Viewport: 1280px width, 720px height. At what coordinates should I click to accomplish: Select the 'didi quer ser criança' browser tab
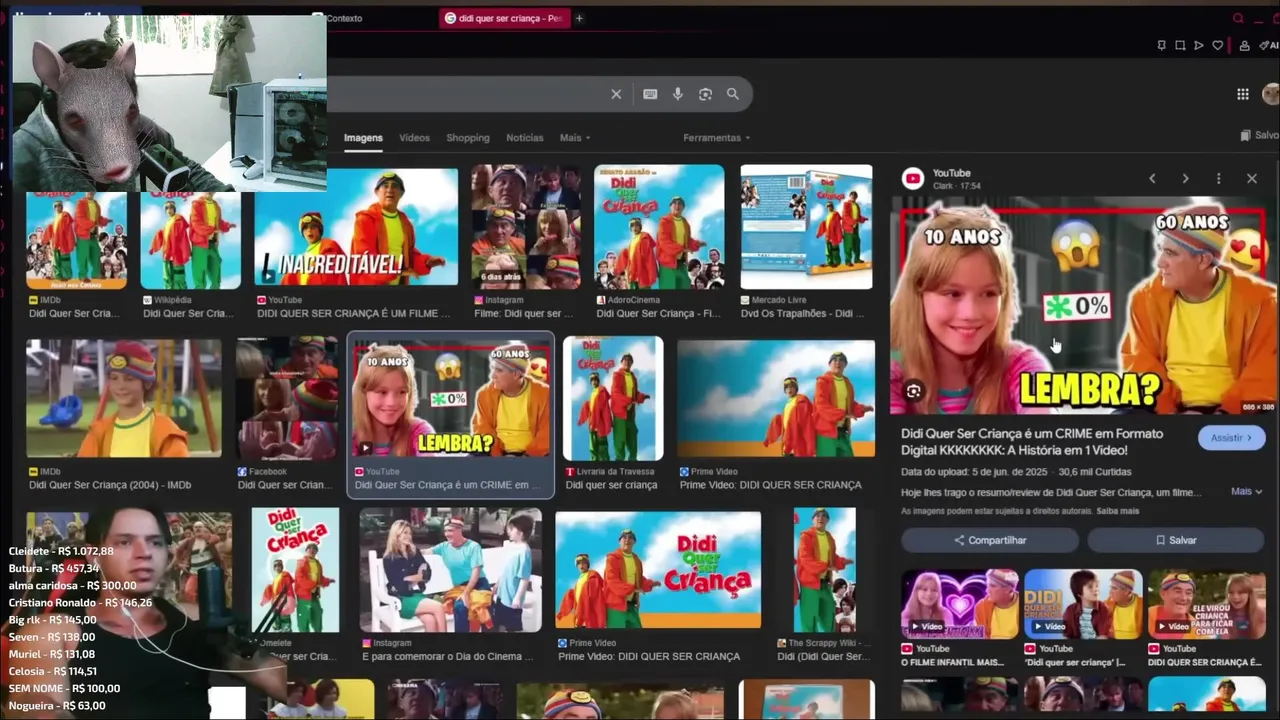coord(504,18)
